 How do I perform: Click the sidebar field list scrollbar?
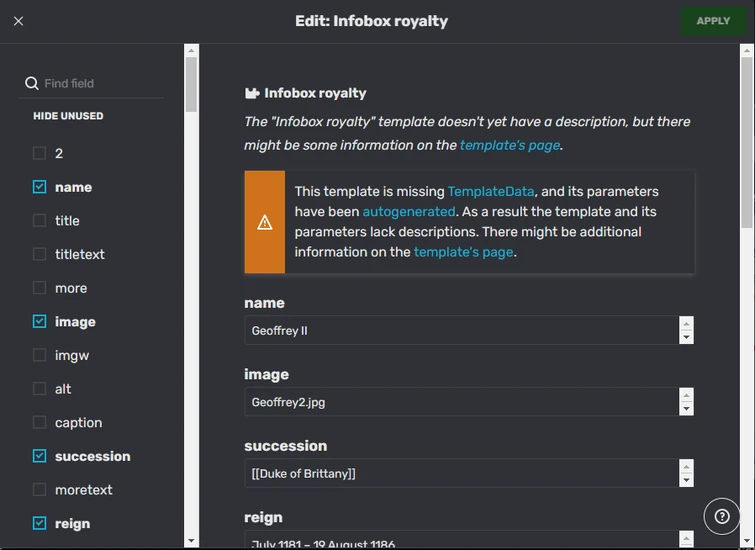pos(191,300)
